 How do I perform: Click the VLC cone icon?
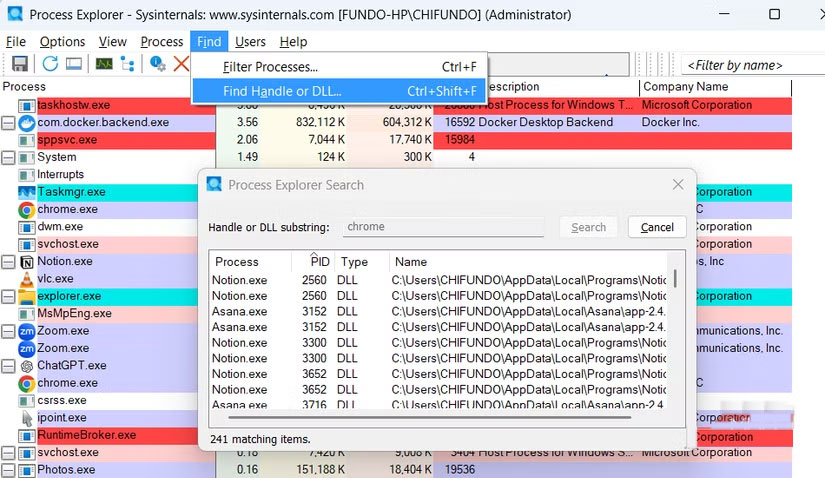pos(26,279)
